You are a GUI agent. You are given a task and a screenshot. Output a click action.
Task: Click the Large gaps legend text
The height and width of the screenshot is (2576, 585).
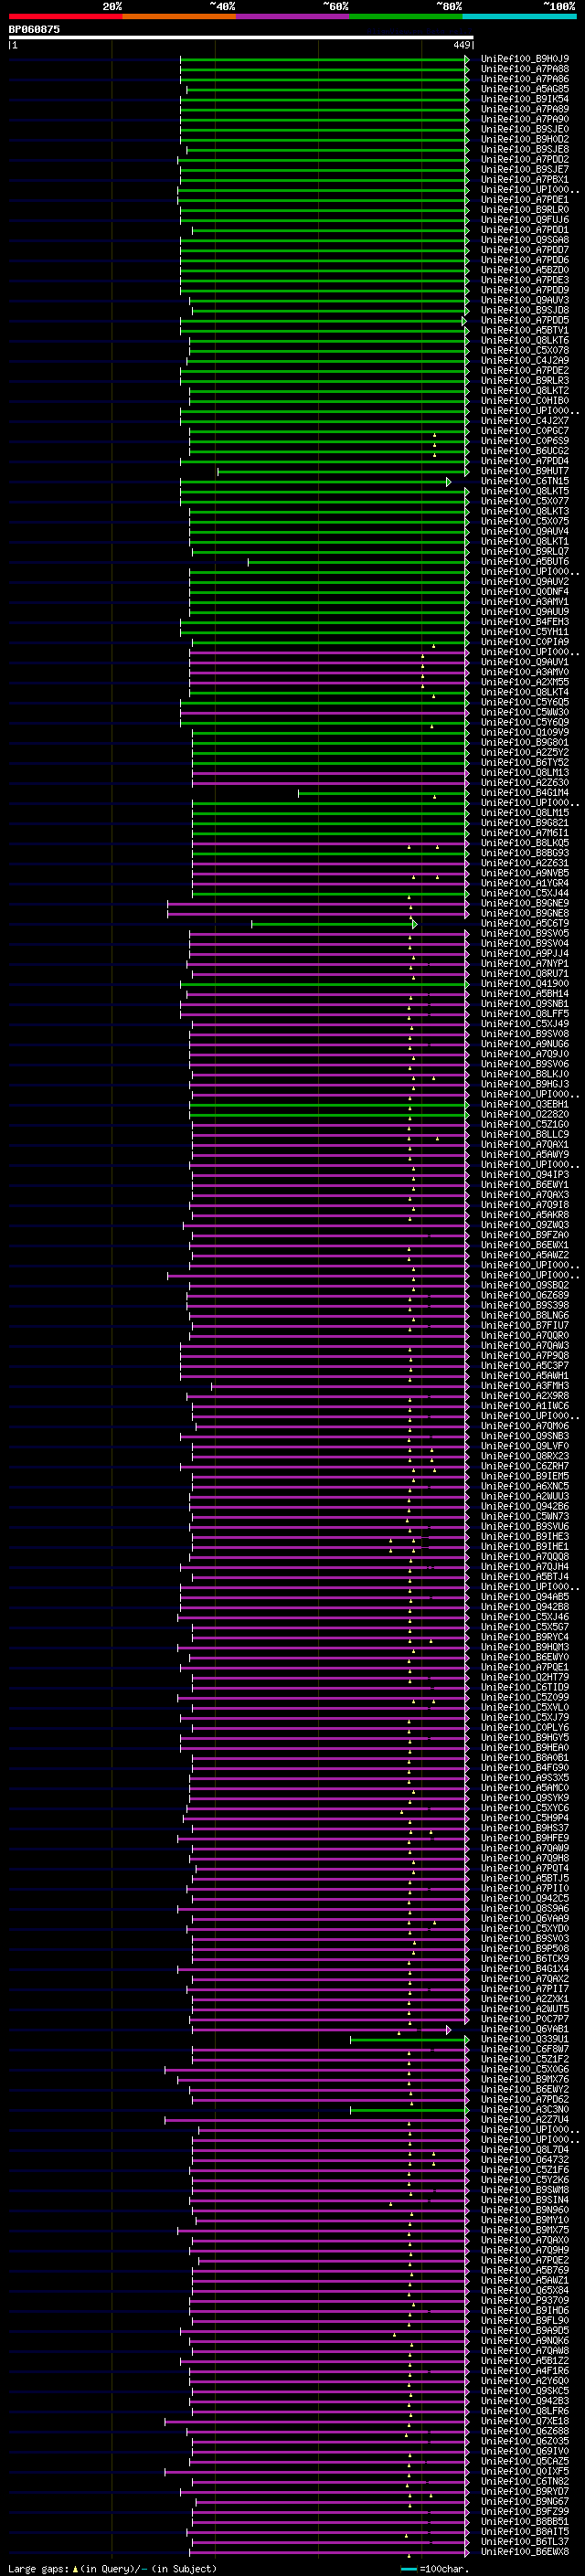(x=111, y=2569)
